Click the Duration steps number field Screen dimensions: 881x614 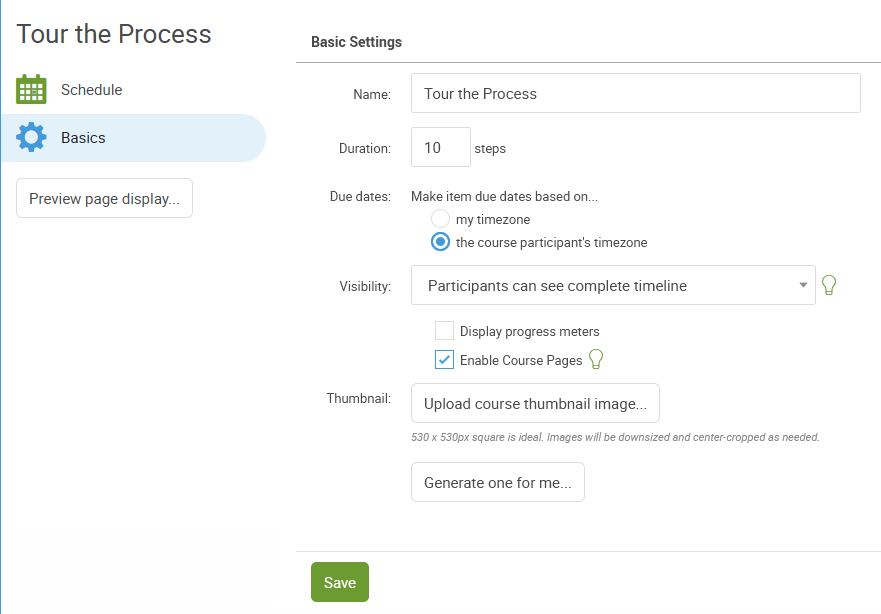click(x=440, y=147)
